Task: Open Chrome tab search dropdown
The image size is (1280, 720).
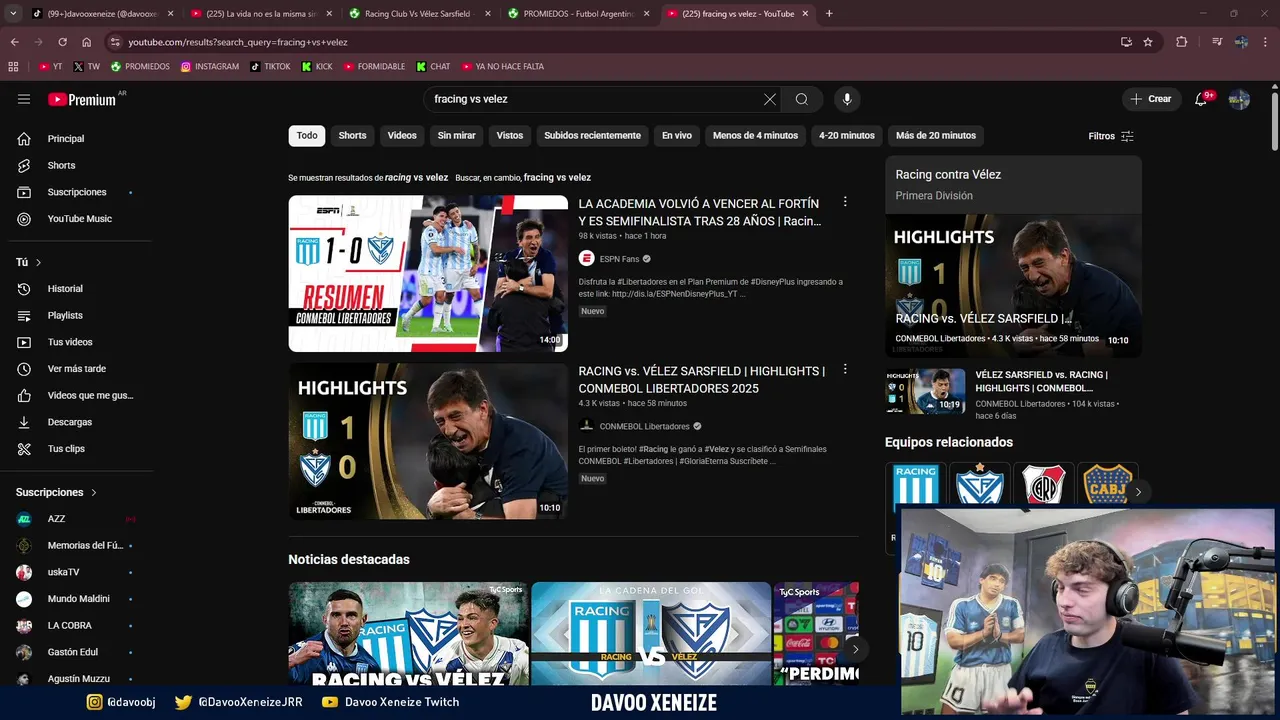Action: (x=13, y=14)
